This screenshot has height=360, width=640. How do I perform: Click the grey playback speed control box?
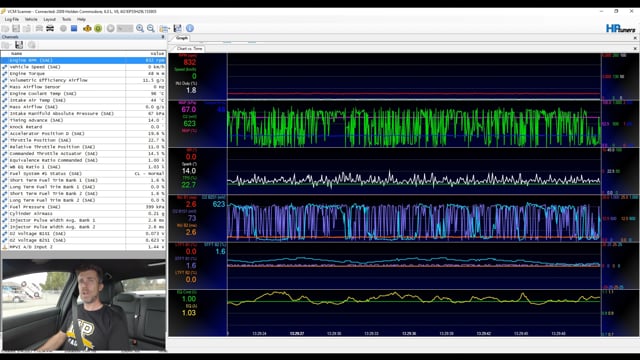[125, 28]
